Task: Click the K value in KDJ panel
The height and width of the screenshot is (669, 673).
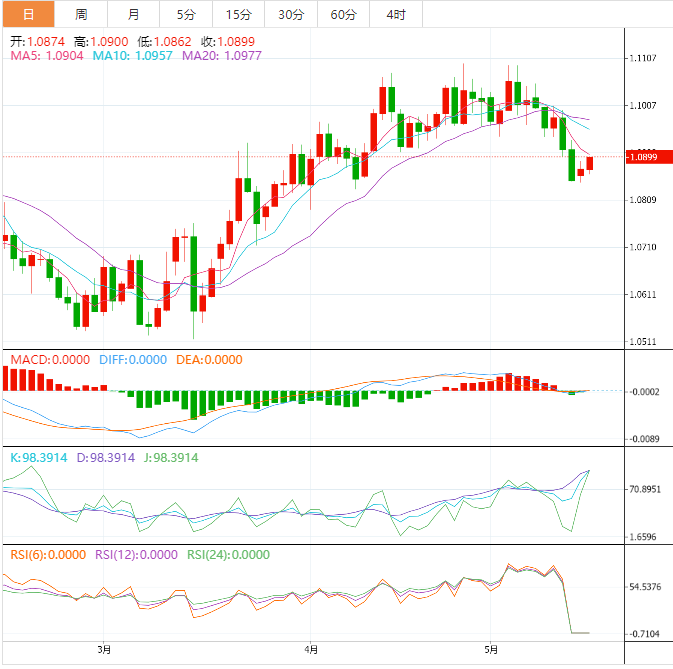Action: coord(39,457)
